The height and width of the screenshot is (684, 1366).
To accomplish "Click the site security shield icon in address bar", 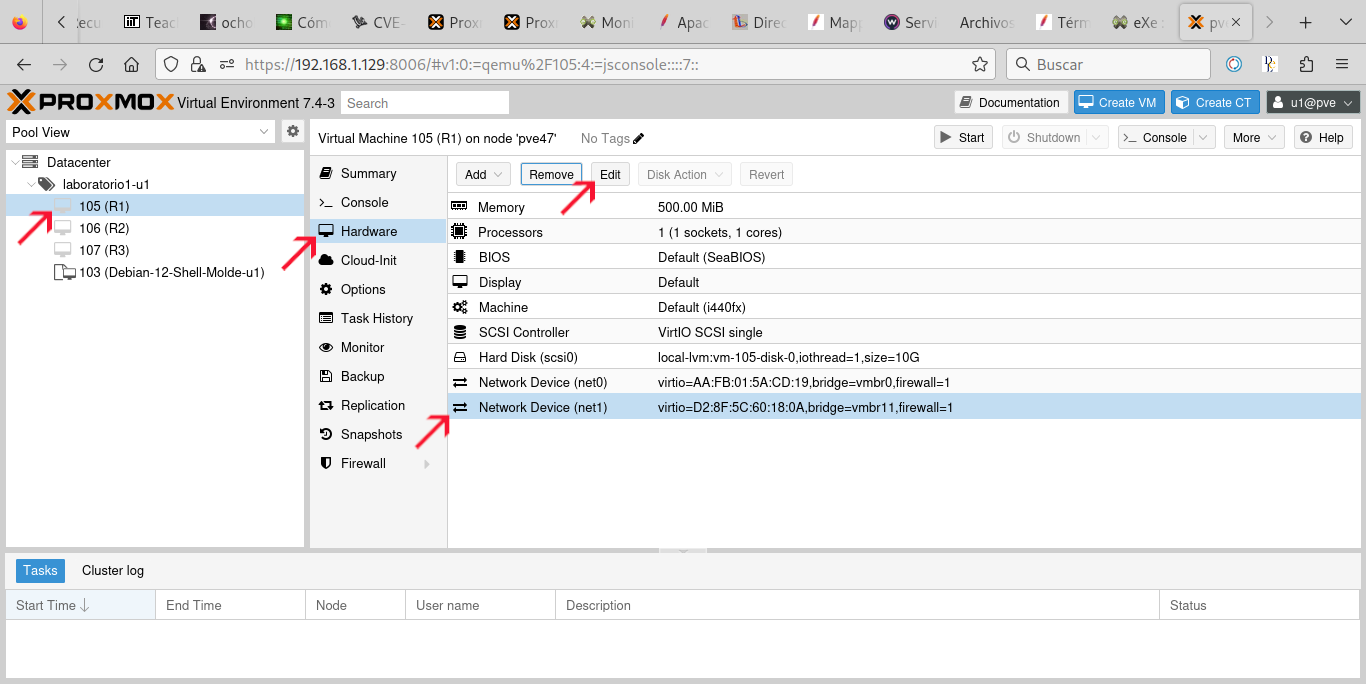I will pos(171,64).
